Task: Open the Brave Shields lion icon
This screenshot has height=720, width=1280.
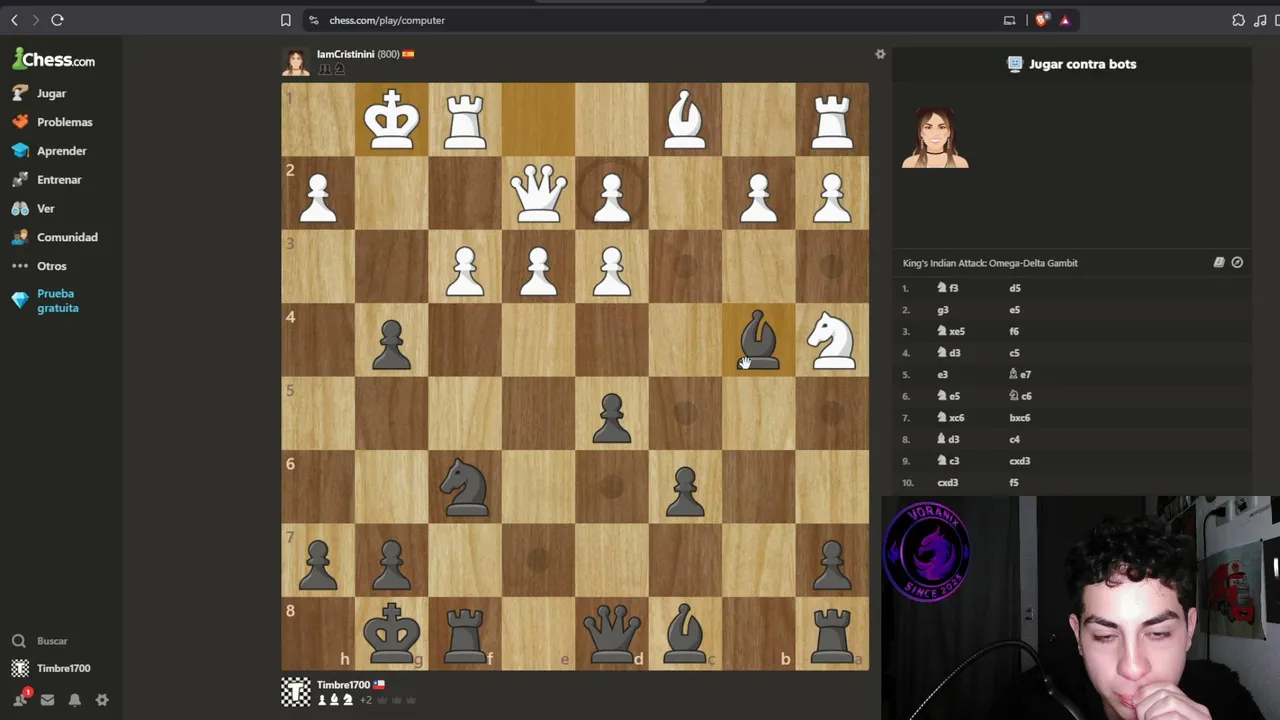Action: coord(1042,20)
